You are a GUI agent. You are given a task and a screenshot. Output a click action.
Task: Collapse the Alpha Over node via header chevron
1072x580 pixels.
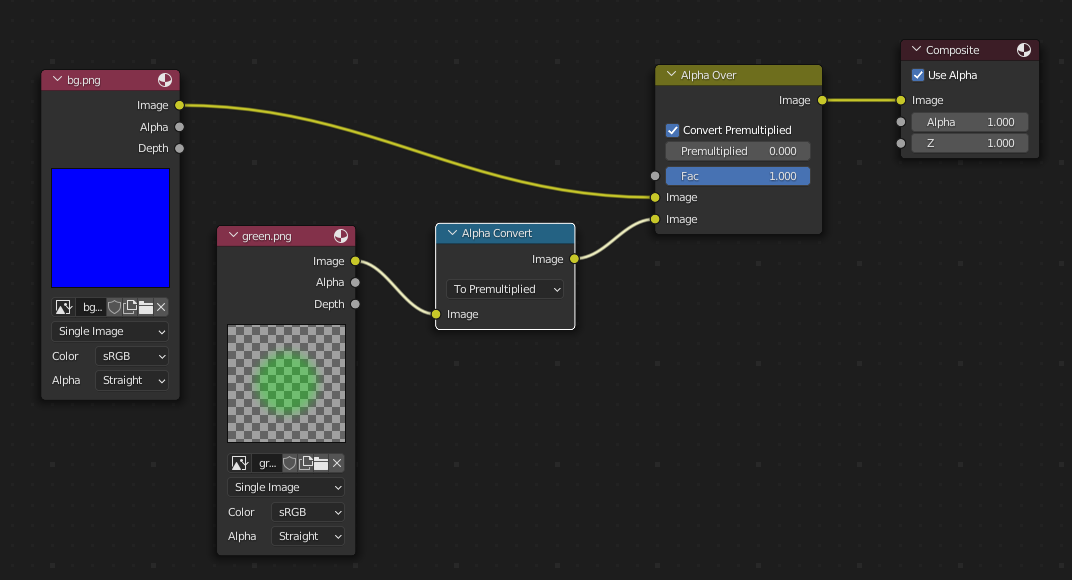pos(669,75)
